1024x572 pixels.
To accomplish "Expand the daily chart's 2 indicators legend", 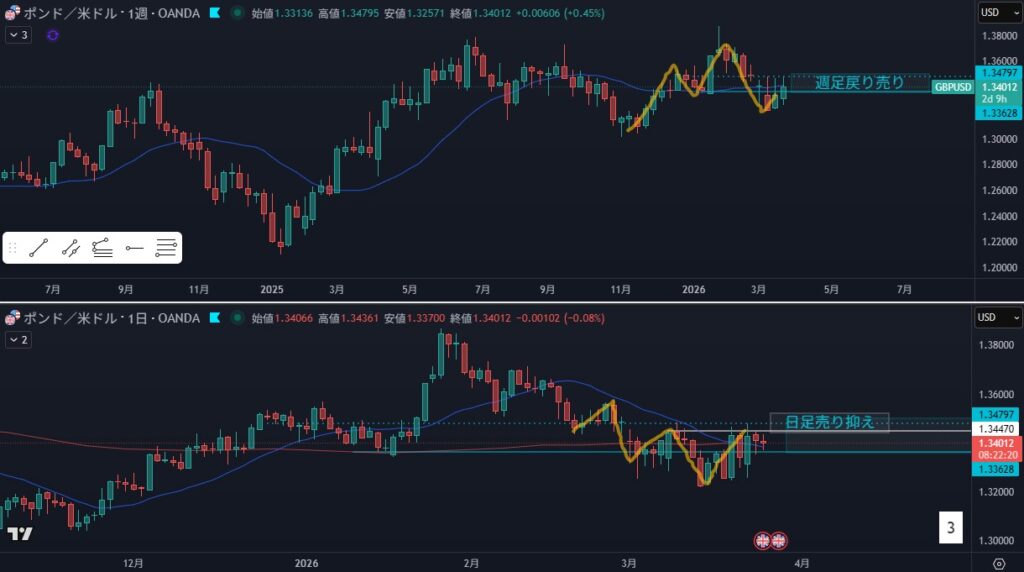I will click(19, 340).
